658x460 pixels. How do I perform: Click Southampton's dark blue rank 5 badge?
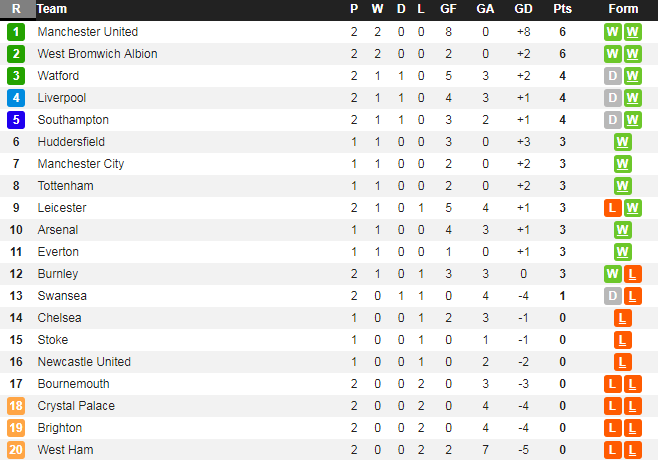coord(16,120)
